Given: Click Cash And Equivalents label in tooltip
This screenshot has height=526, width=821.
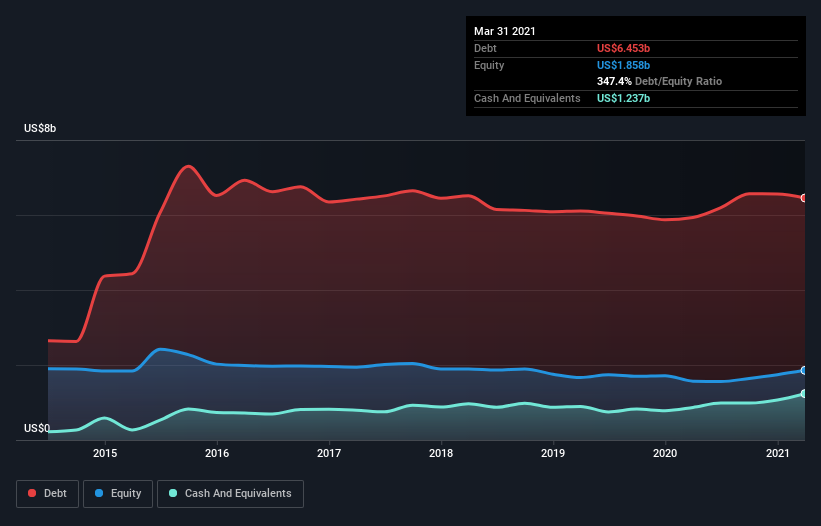Looking at the screenshot, I should pos(527,98).
